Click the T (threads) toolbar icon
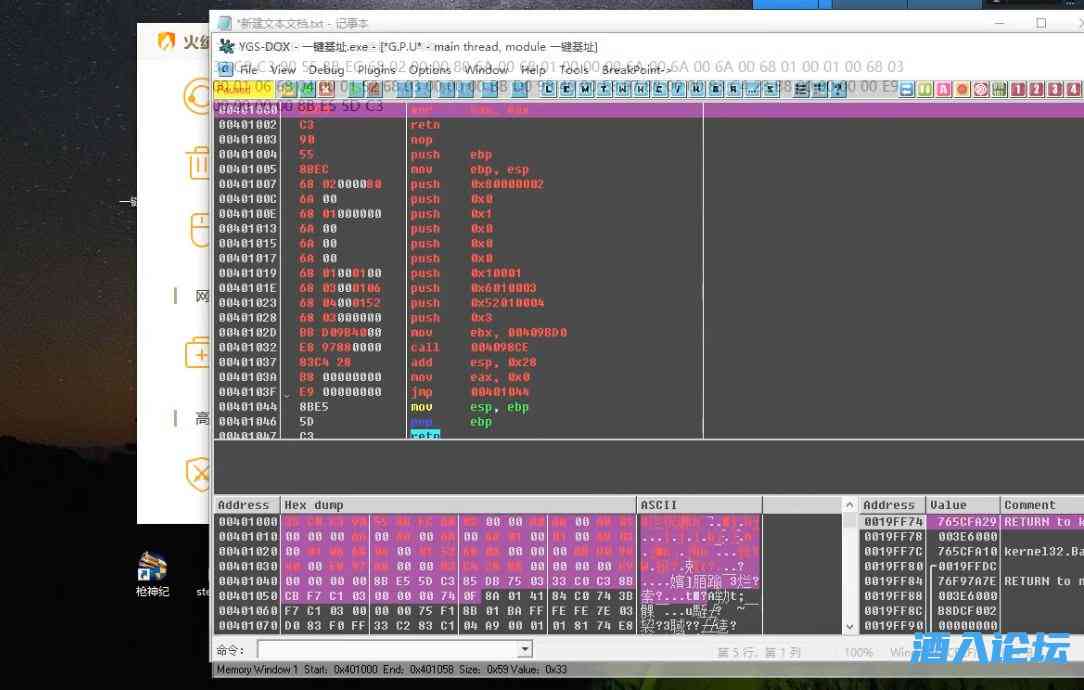 pyautogui.click(x=601, y=89)
